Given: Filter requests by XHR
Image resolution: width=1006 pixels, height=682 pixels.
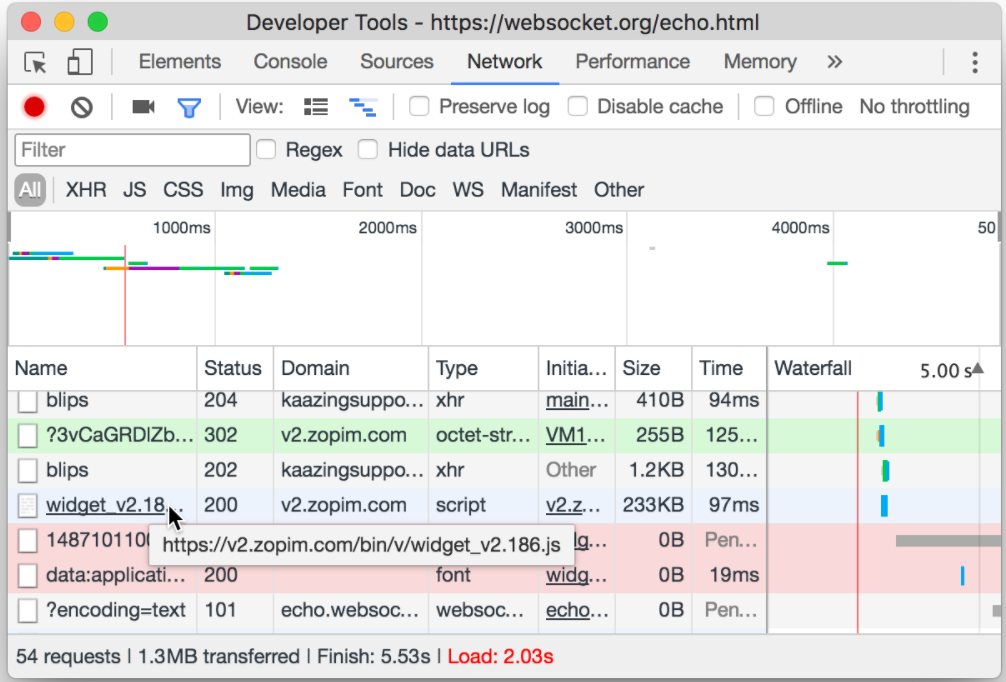Looking at the screenshot, I should click(x=86, y=190).
